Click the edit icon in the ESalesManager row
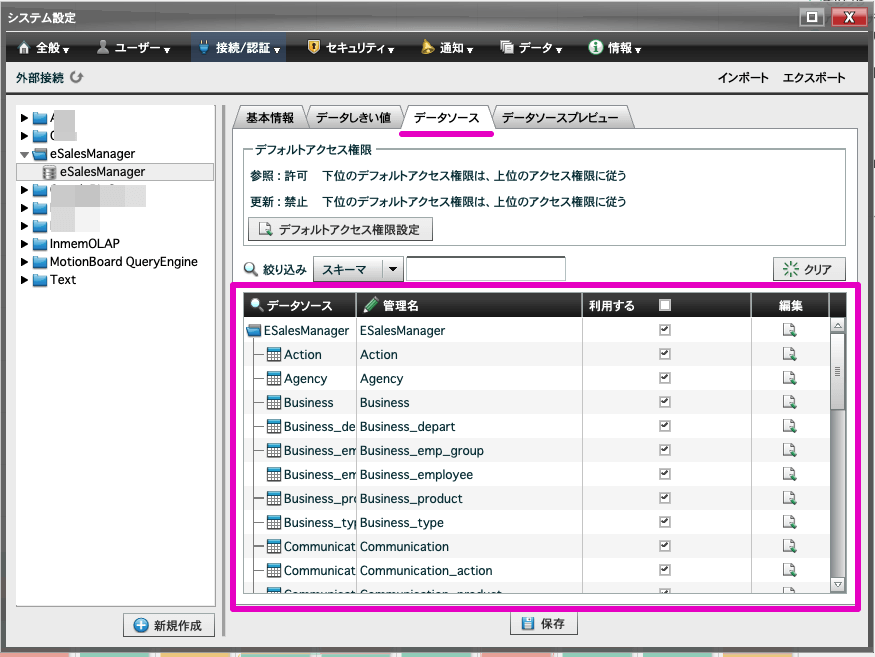The height and width of the screenshot is (657, 875). click(789, 330)
